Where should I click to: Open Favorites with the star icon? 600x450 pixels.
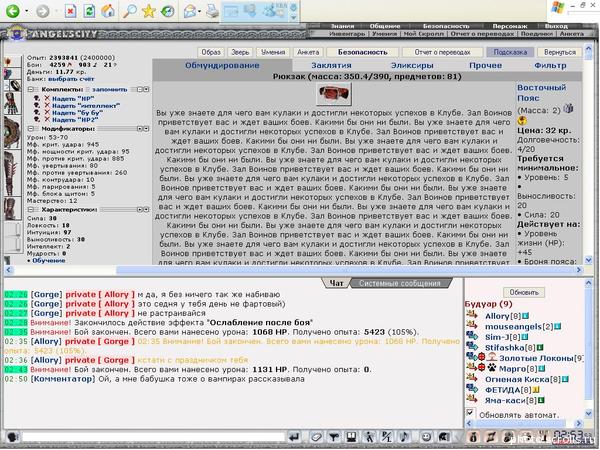[148, 11]
